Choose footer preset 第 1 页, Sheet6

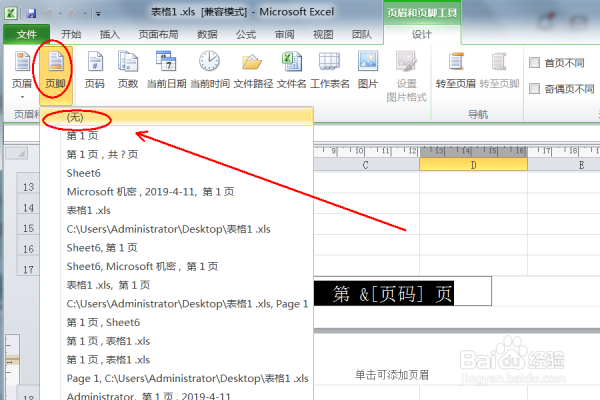pyautogui.click(x=177, y=323)
